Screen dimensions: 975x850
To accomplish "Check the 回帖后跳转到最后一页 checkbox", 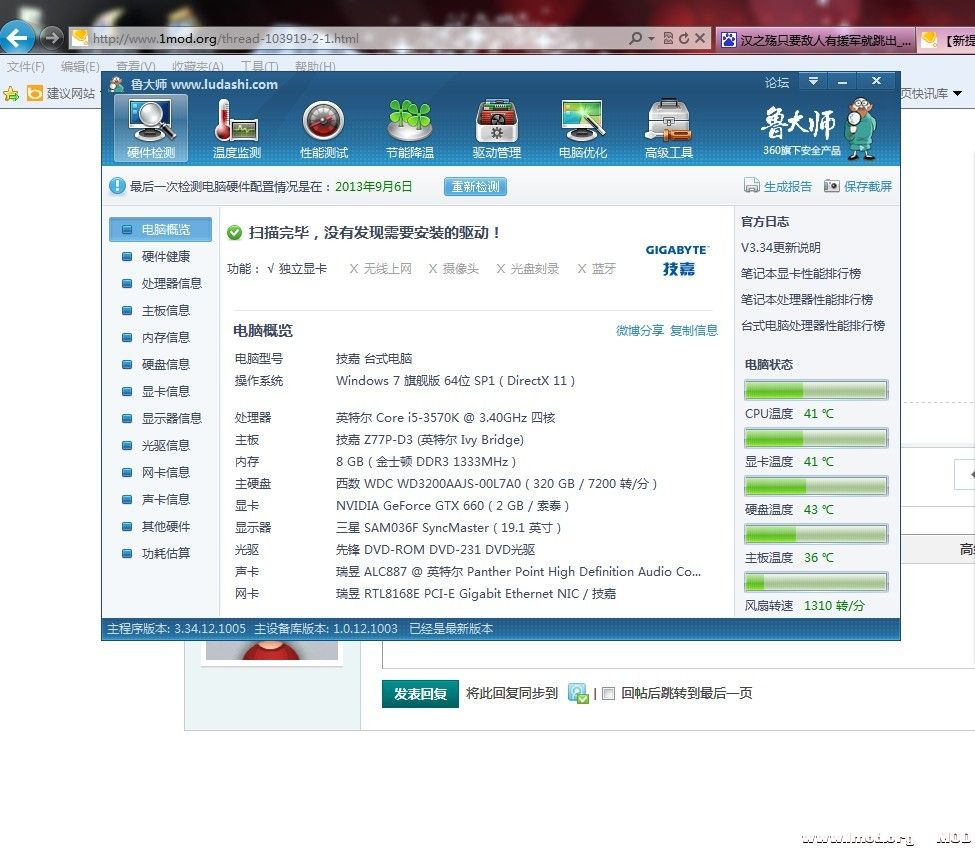I will tap(608, 693).
